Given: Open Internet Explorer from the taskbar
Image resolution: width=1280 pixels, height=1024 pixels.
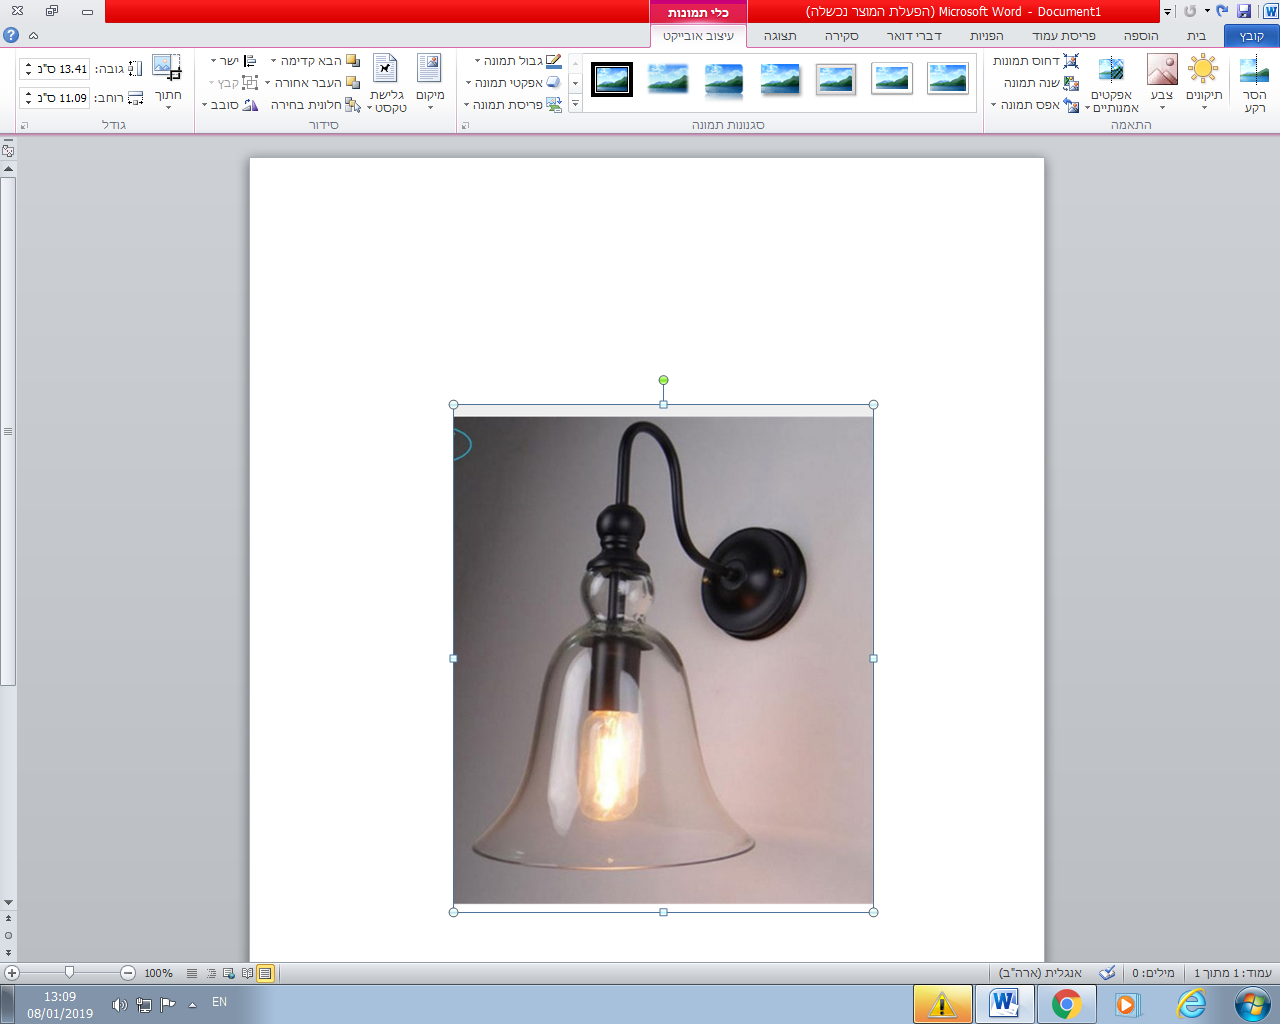Looking at the screenshot, I should coord(1191,1004).
